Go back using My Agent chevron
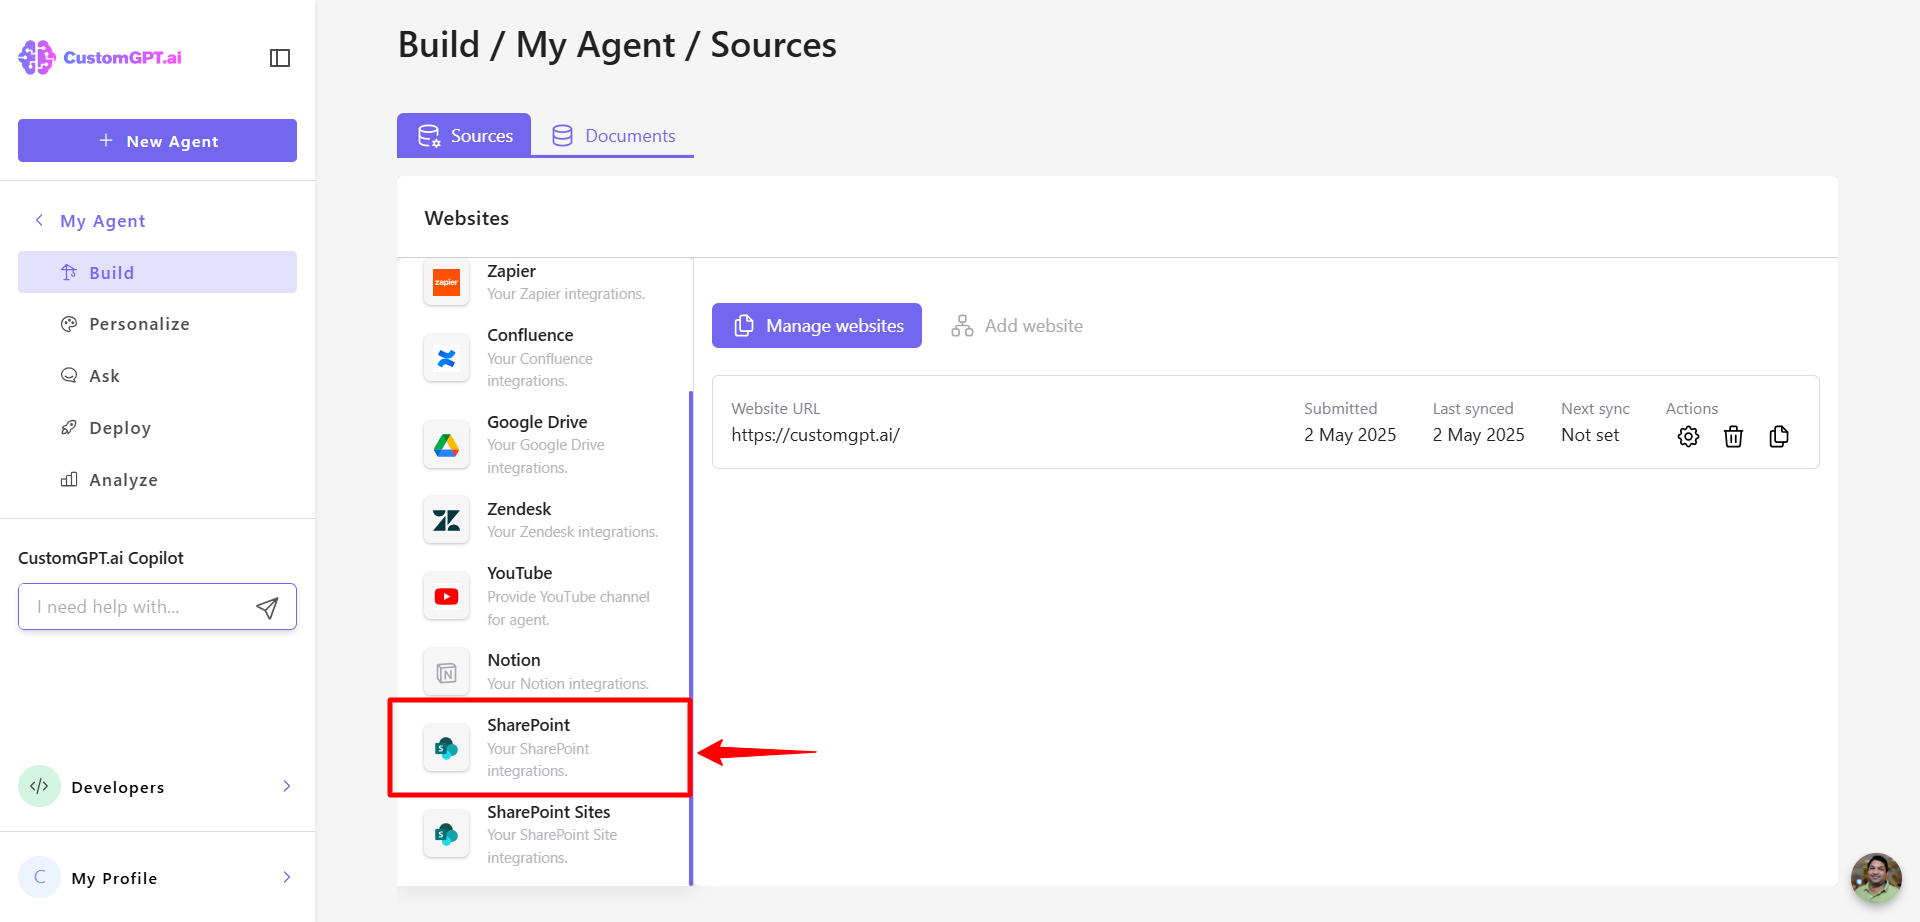The image size is (1920, 922). click(39, 220)
